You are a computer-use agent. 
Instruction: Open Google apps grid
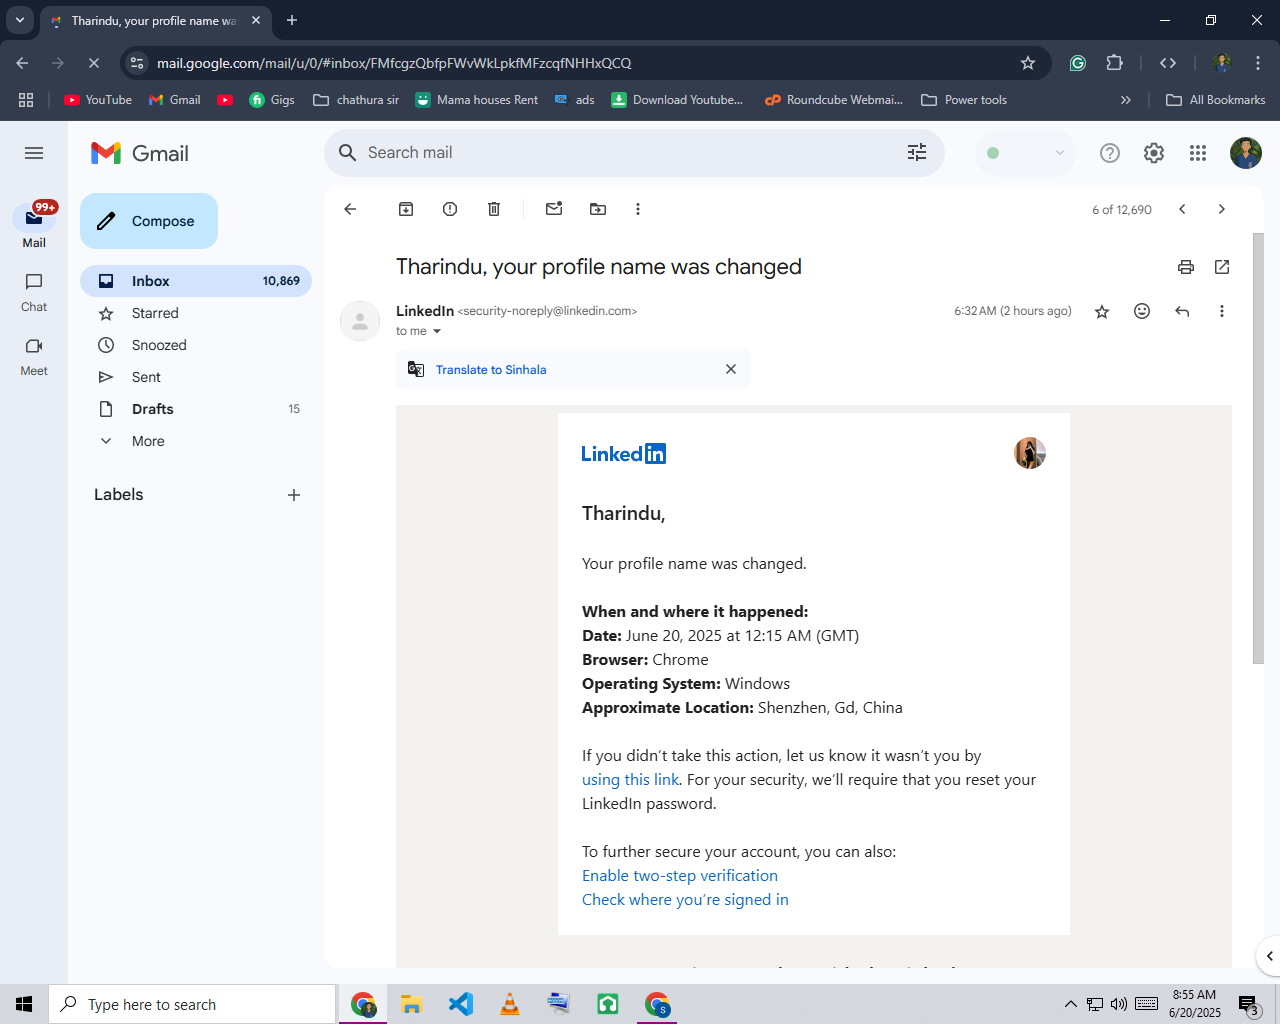click(x=1198, y=153)
